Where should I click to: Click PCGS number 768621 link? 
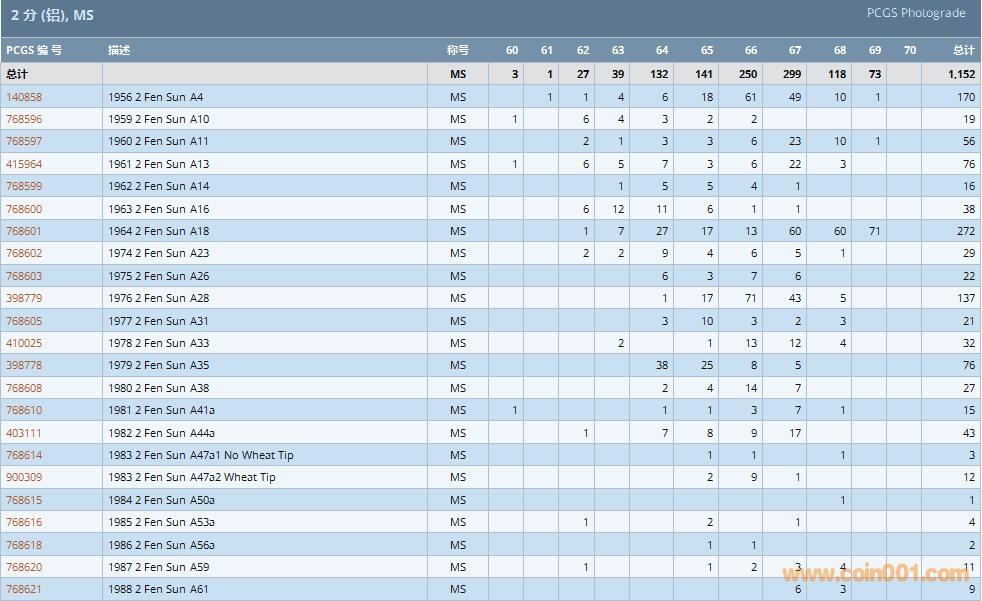point(24,589)
